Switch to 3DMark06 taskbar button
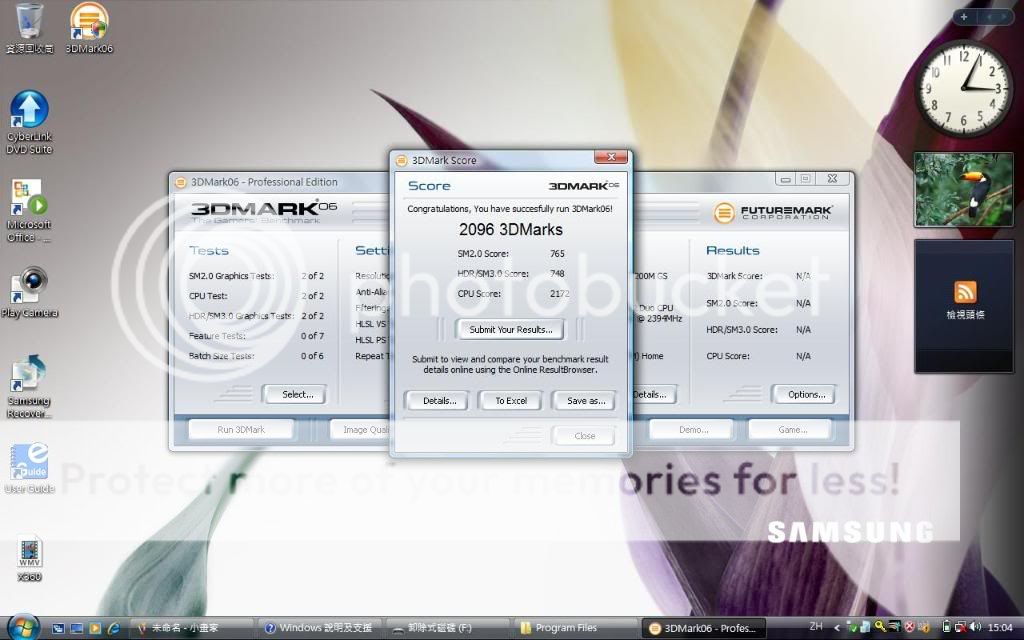Screen dimensions: 1024x640 pos(704,628)
